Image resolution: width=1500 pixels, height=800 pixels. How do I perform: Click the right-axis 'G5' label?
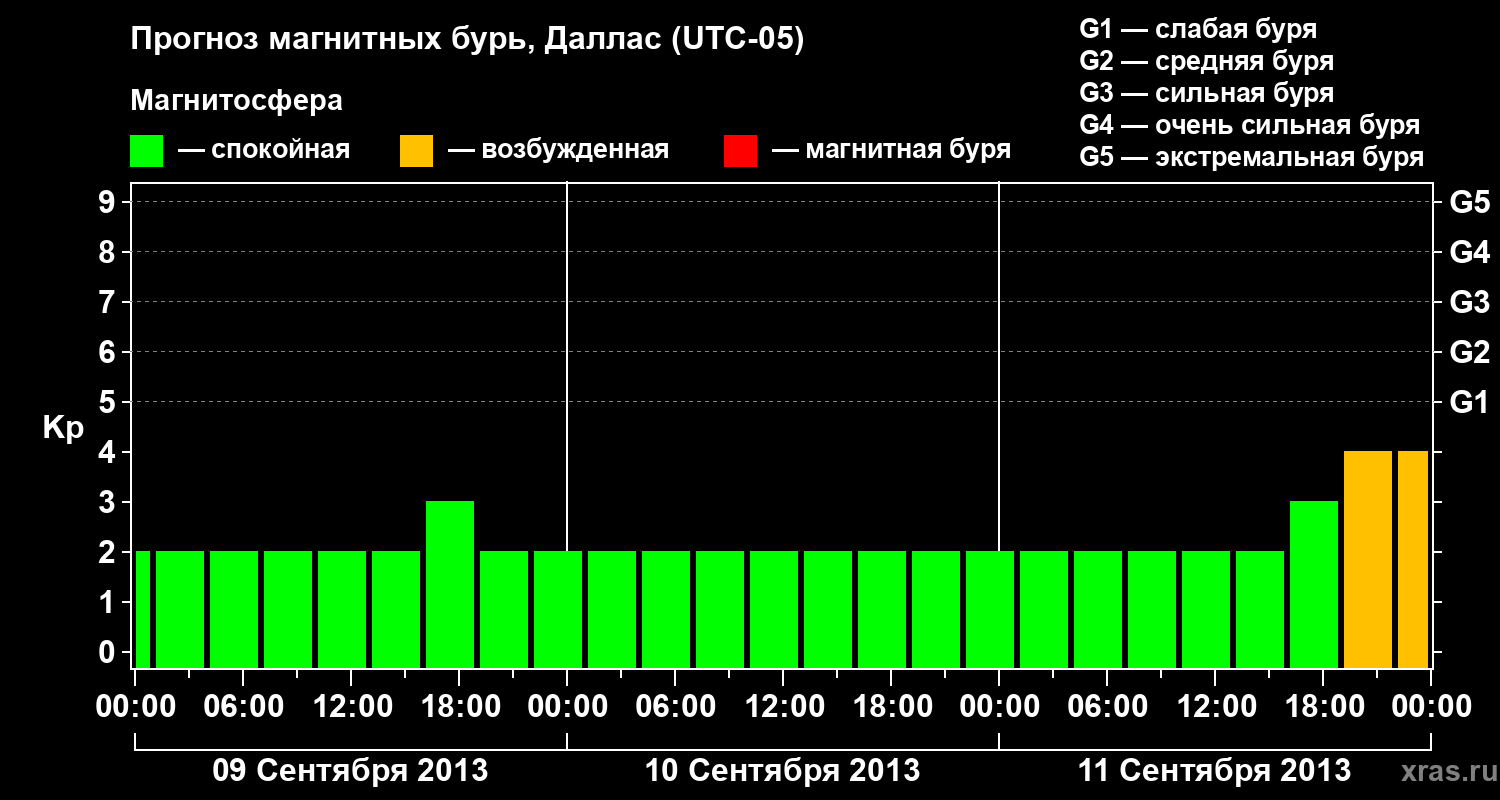pyautogui.click(x=1470, y=202)
